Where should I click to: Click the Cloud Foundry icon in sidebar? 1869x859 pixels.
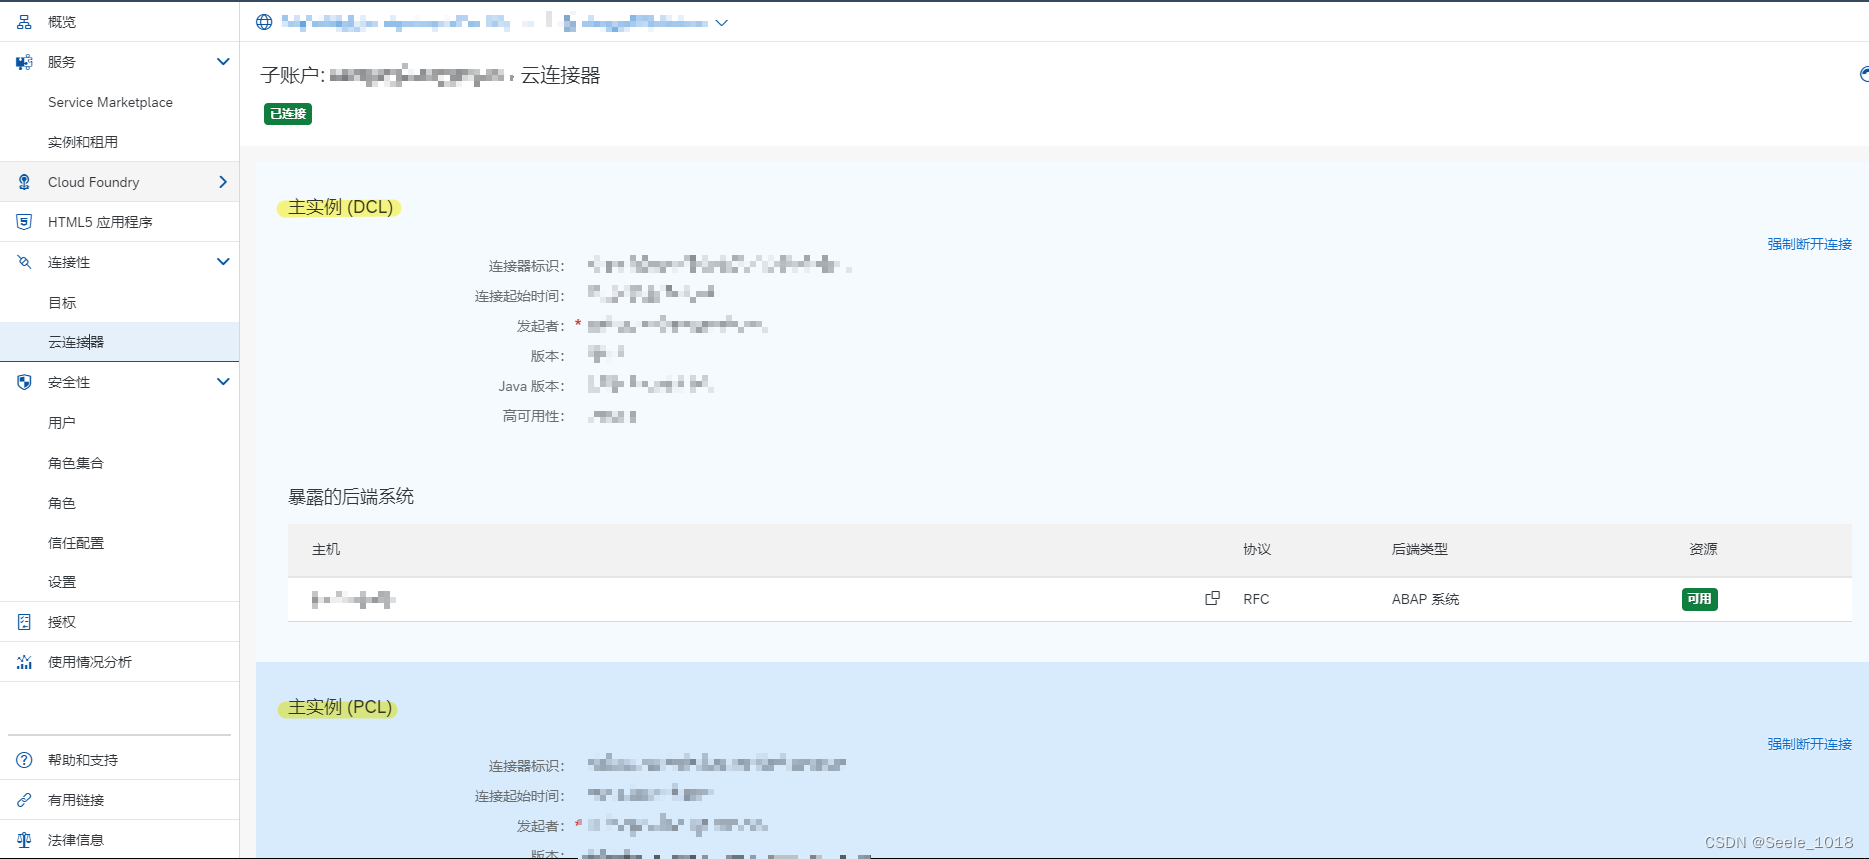point(24,182)
